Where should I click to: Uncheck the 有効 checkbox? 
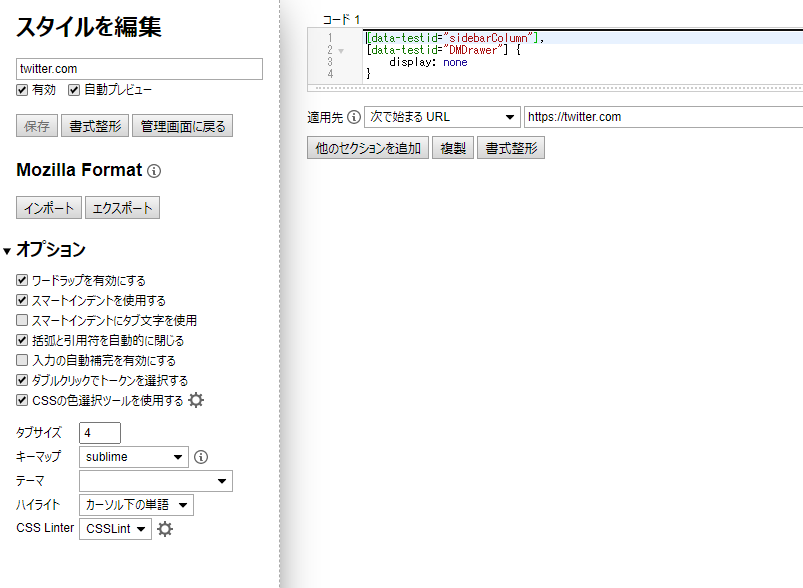(x=22, y=90)
